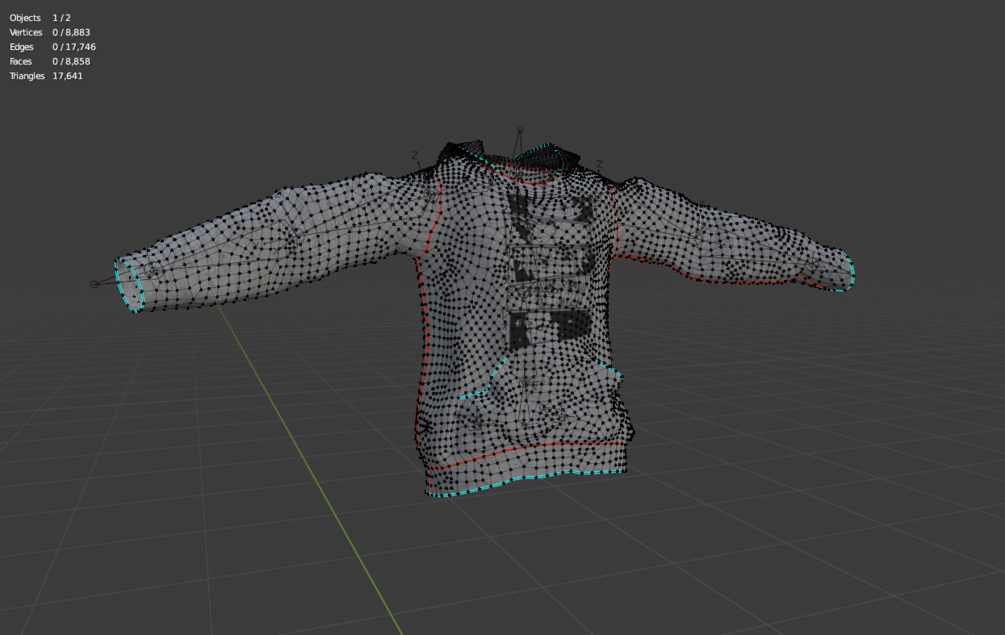
Task: Click the Triangles 17,641 statistic
Action: tap(46, 76)
